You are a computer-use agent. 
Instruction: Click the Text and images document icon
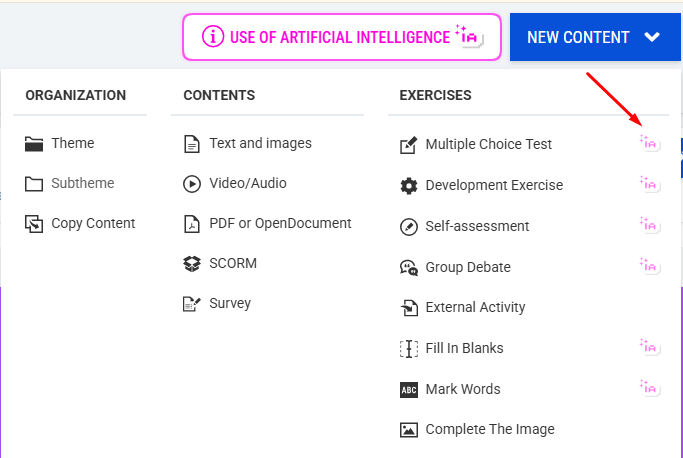point(192,144)
